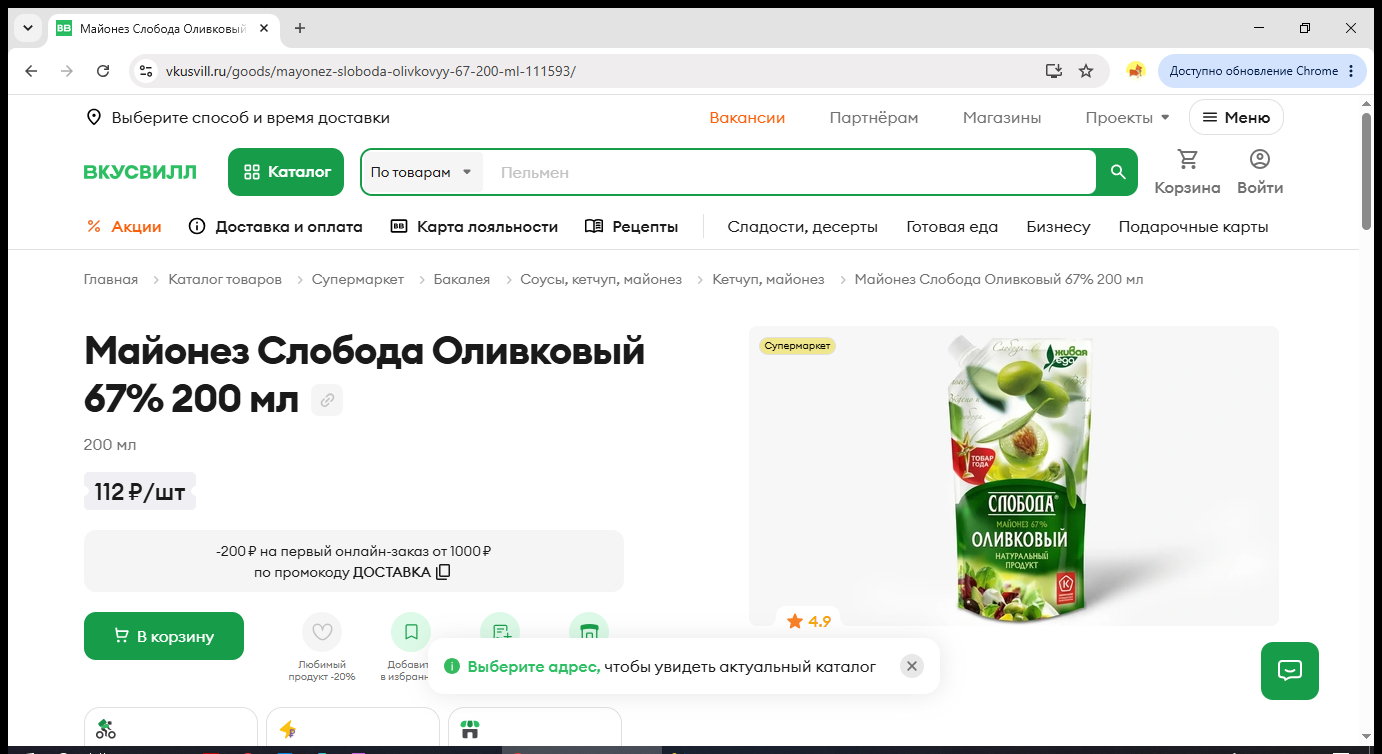Focus the product search input field
1382x754 pixels.
[x=790, y=172]
